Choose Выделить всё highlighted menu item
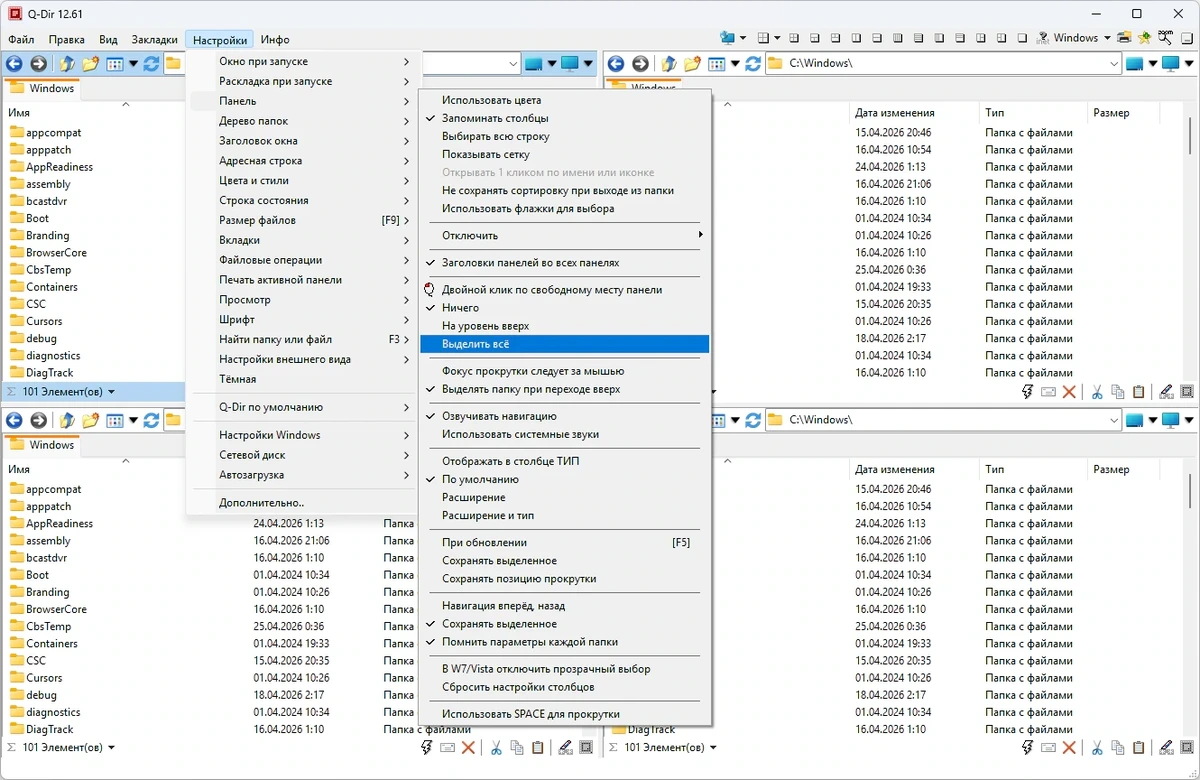Screen dimensions: 1200x780 point(564,343)
